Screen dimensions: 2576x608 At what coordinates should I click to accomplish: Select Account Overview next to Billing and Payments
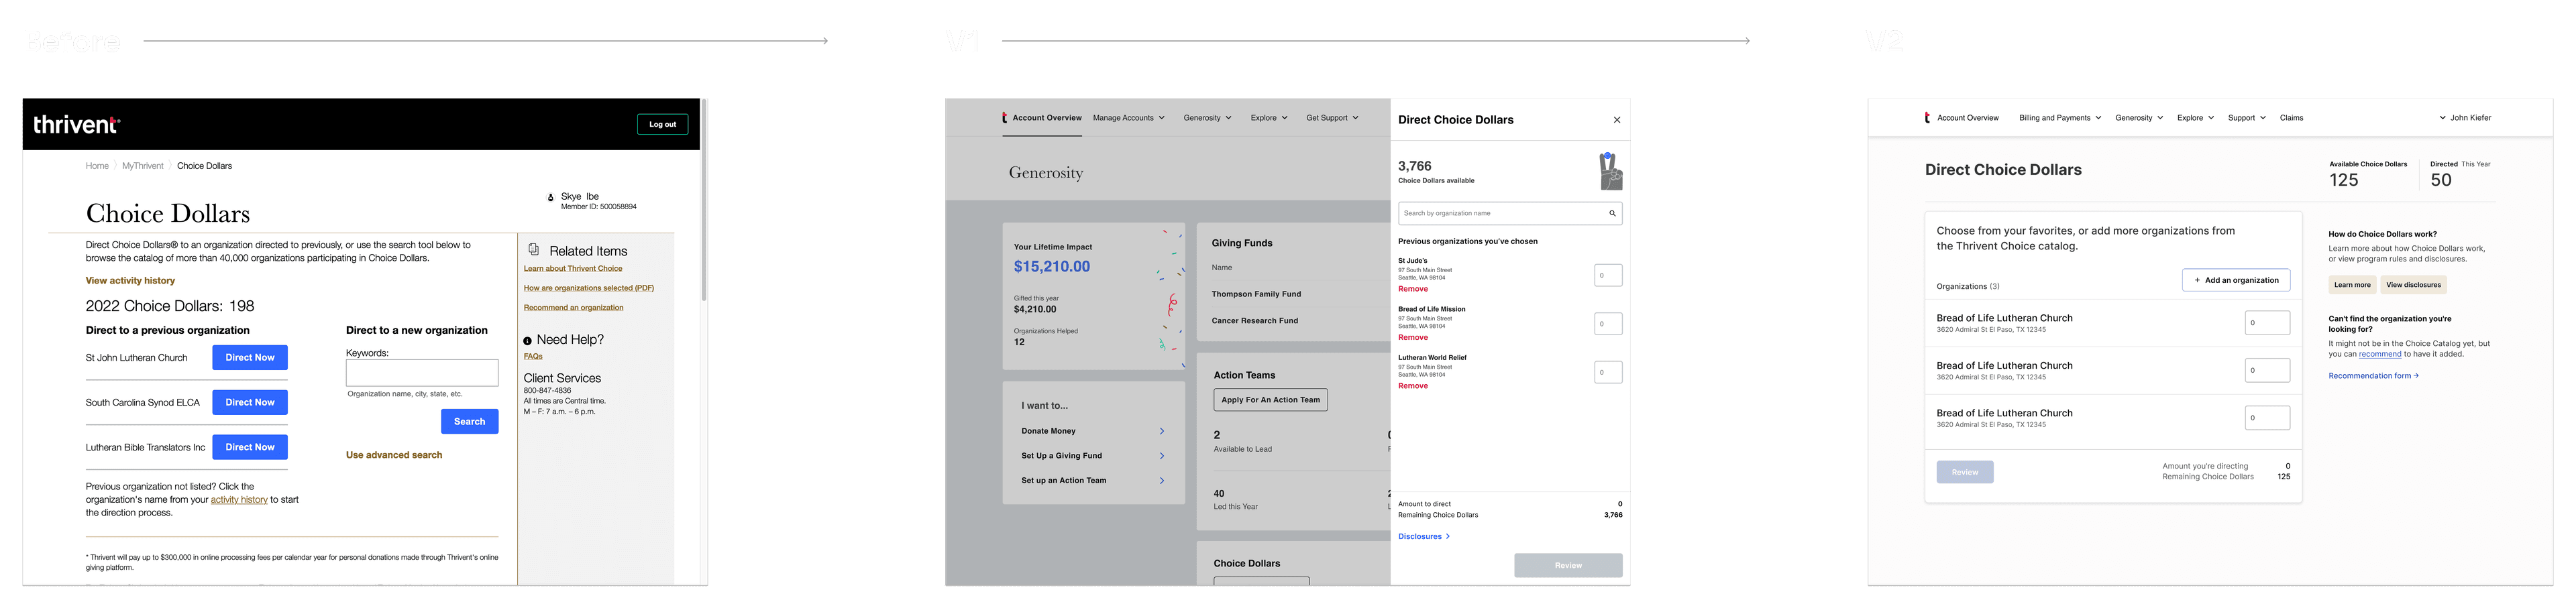point(1968,118)
